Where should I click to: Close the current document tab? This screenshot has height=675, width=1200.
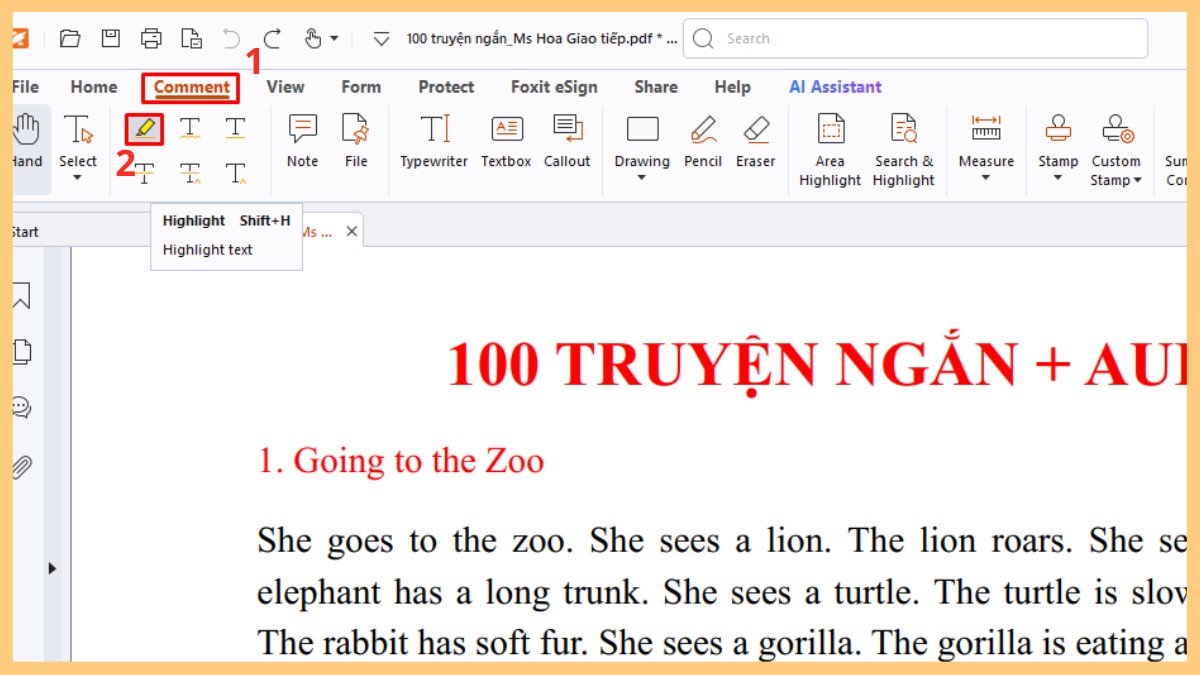coord(351,231)
